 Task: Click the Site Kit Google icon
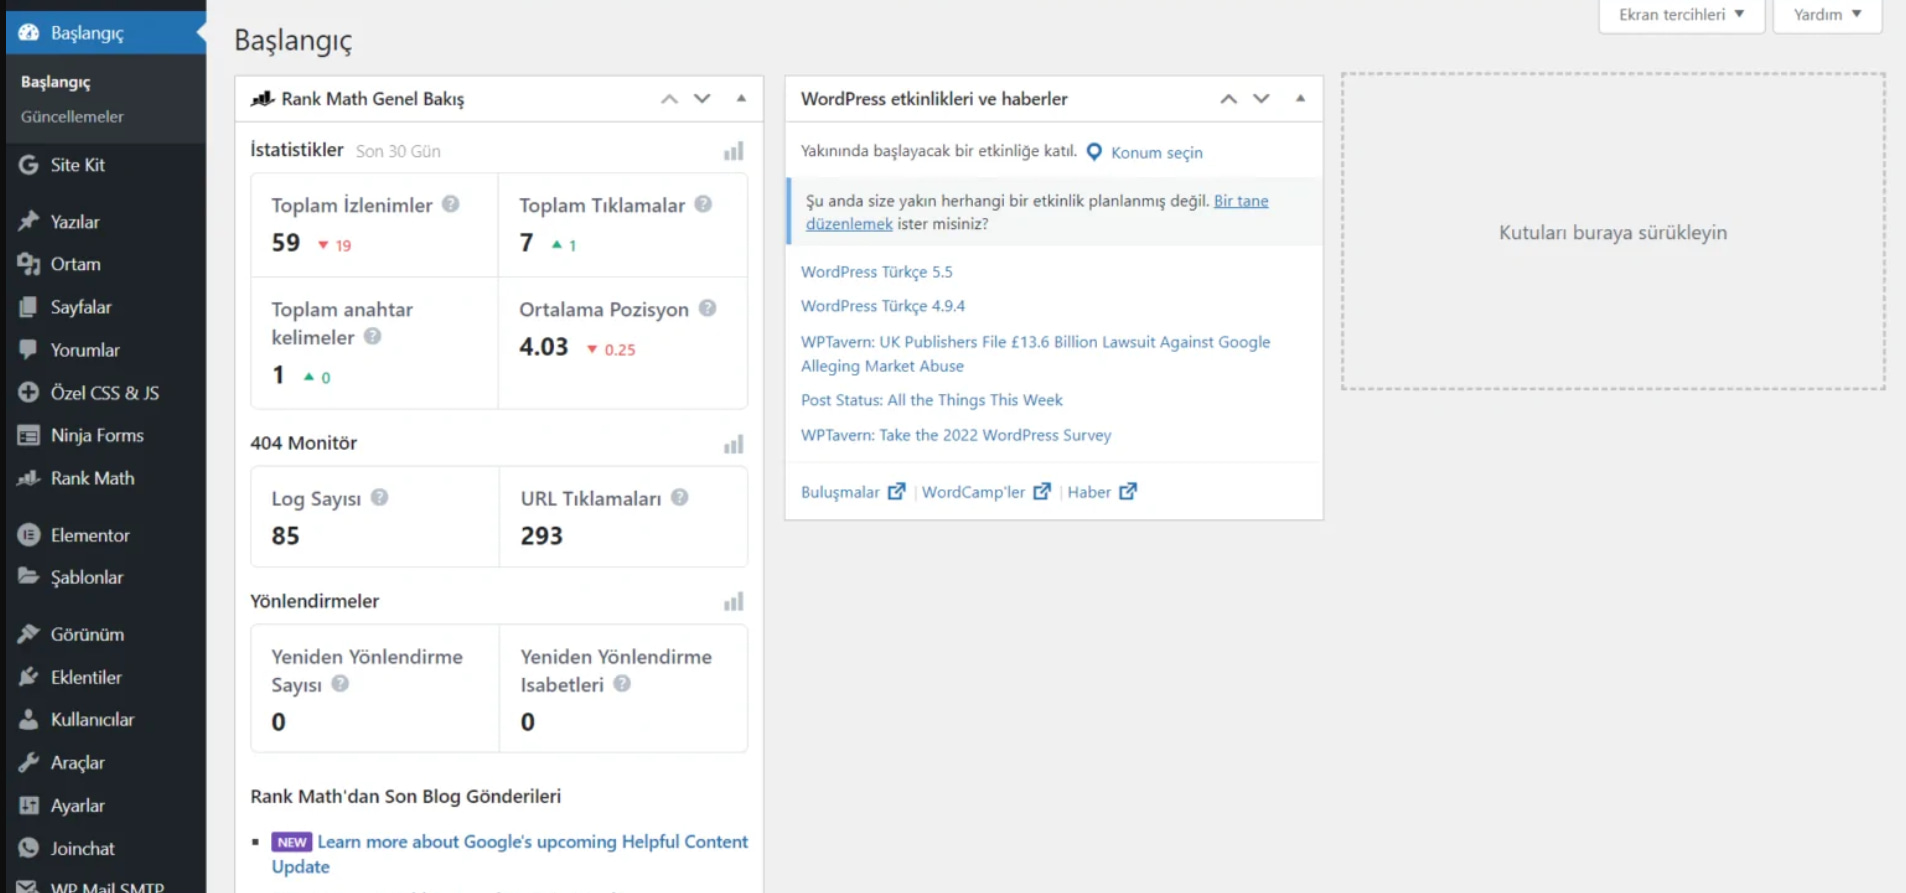pos(29,165)
